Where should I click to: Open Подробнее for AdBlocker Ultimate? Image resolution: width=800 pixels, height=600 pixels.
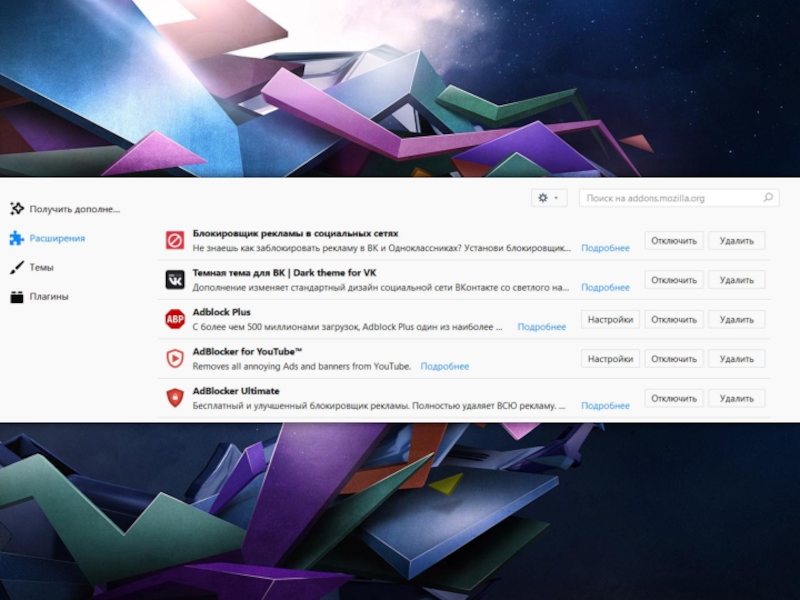(x=606, y=406)
